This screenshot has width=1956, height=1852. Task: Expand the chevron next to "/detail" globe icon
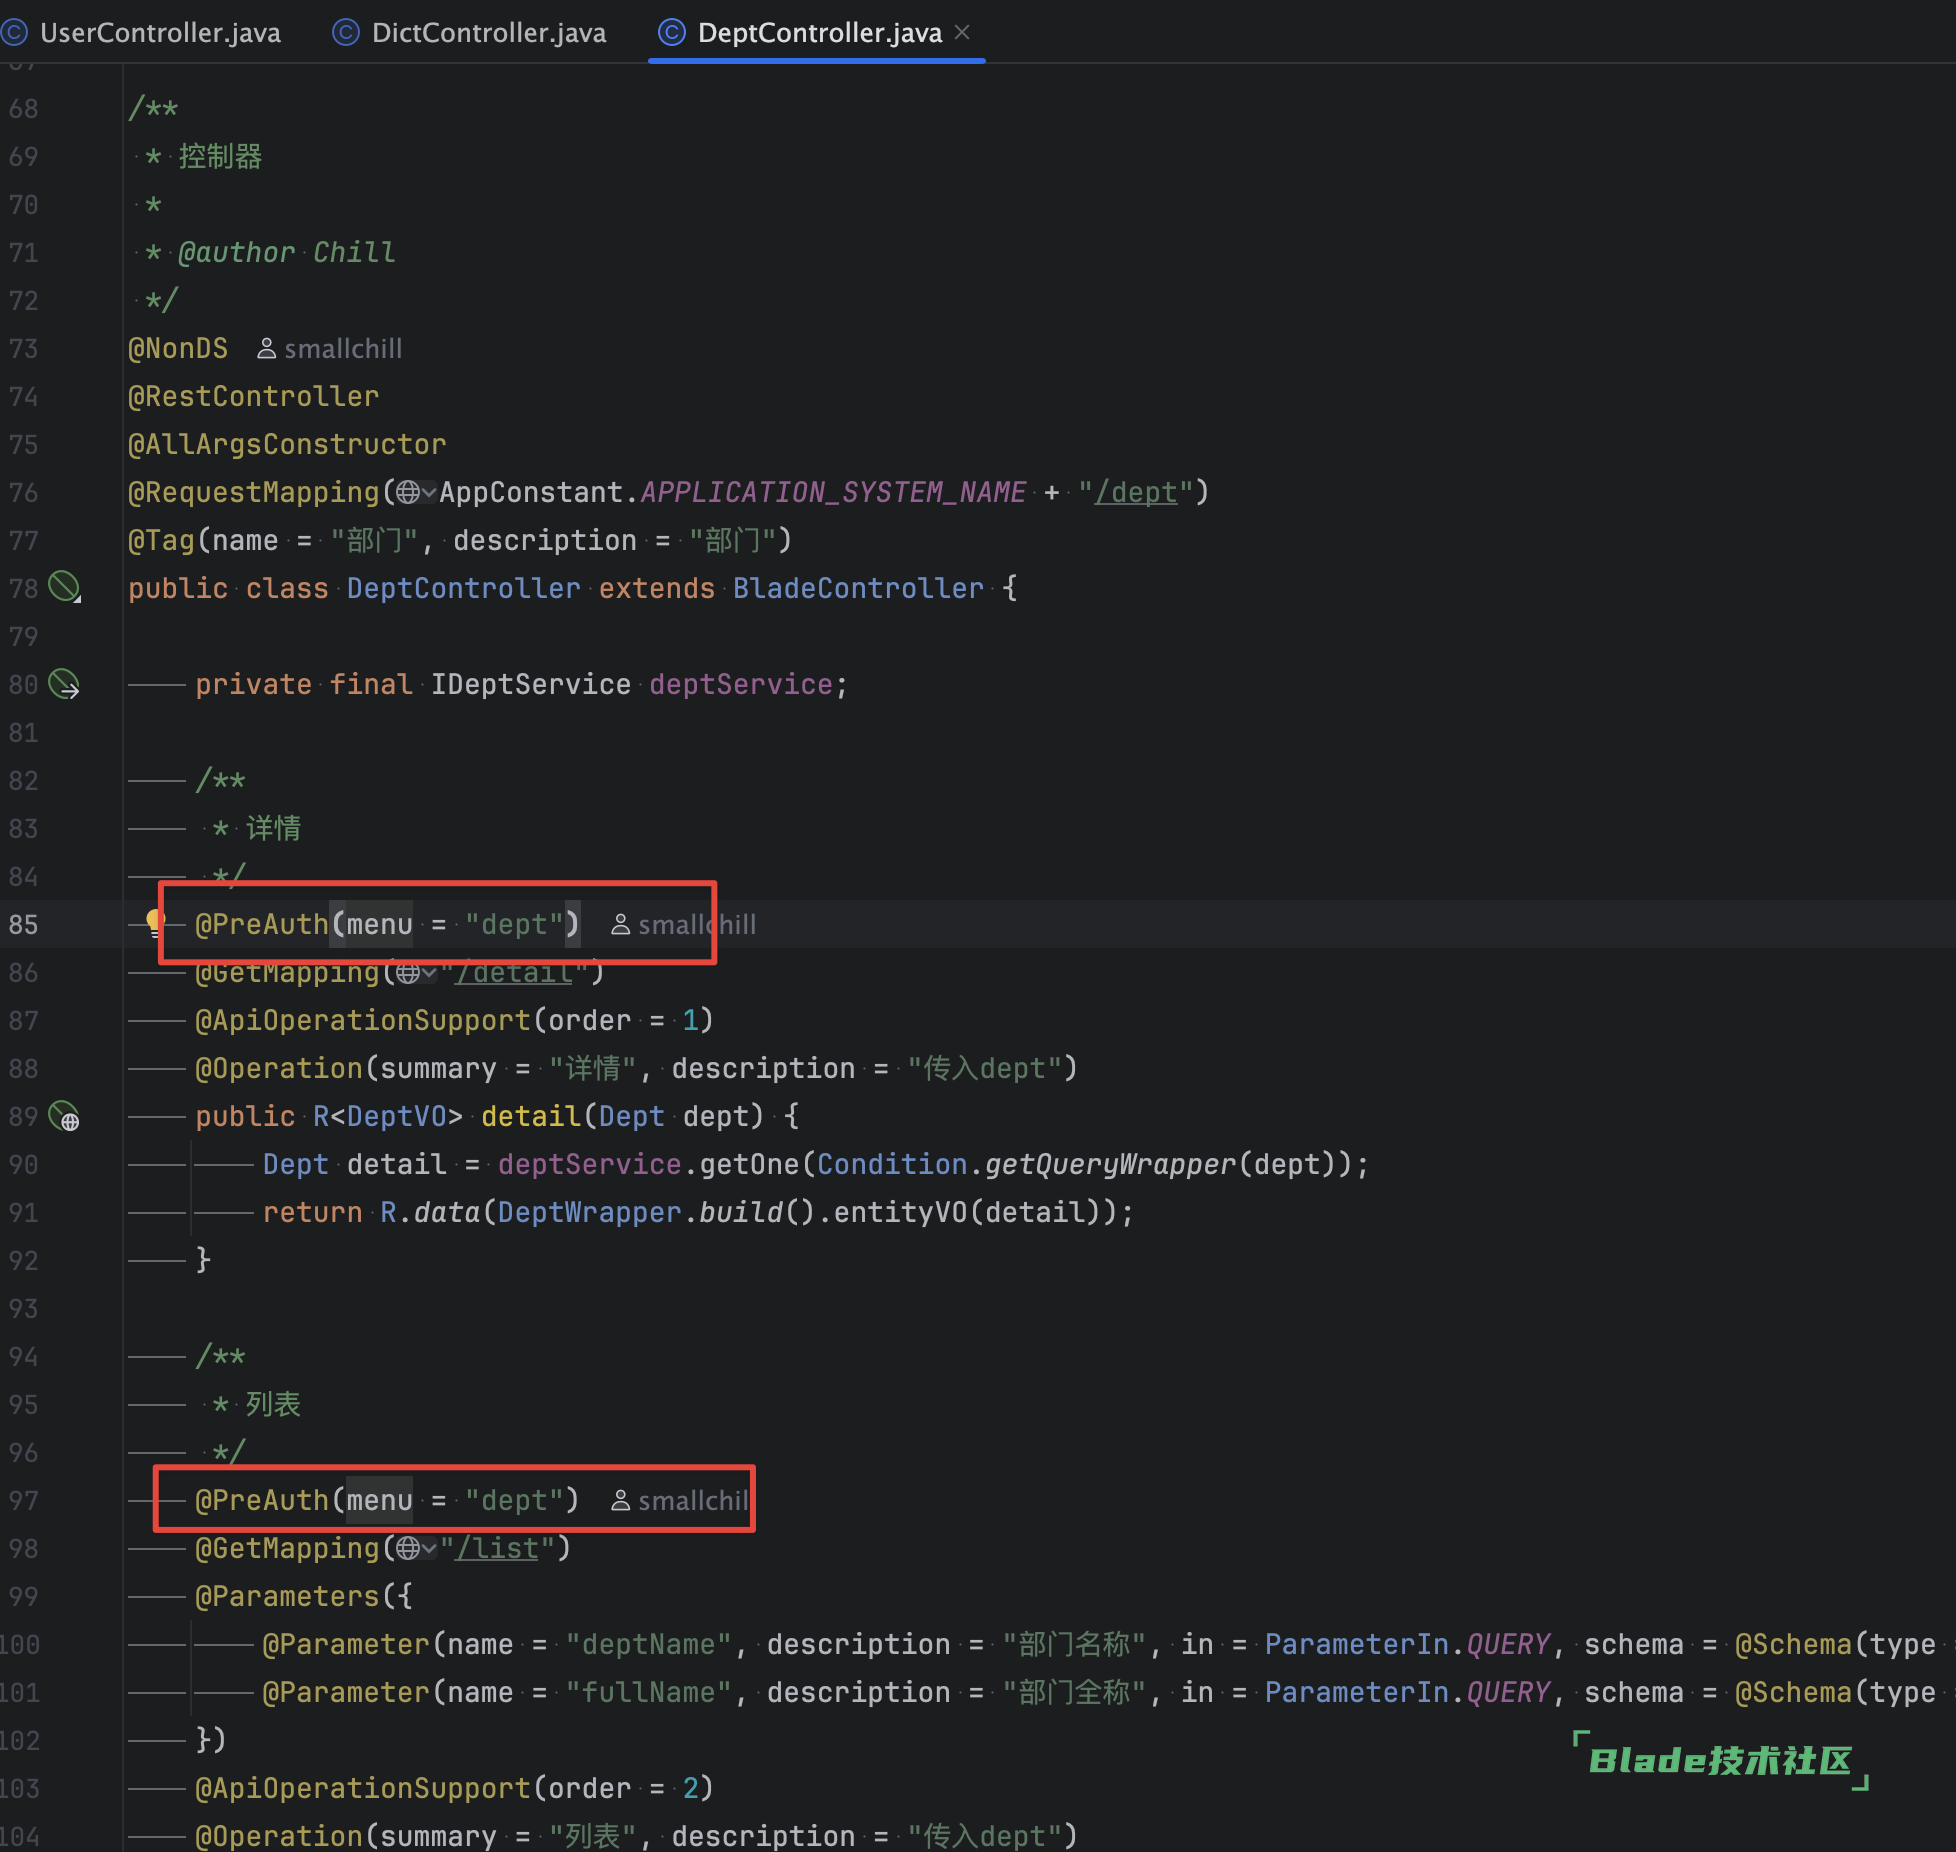tap(430, 972)
